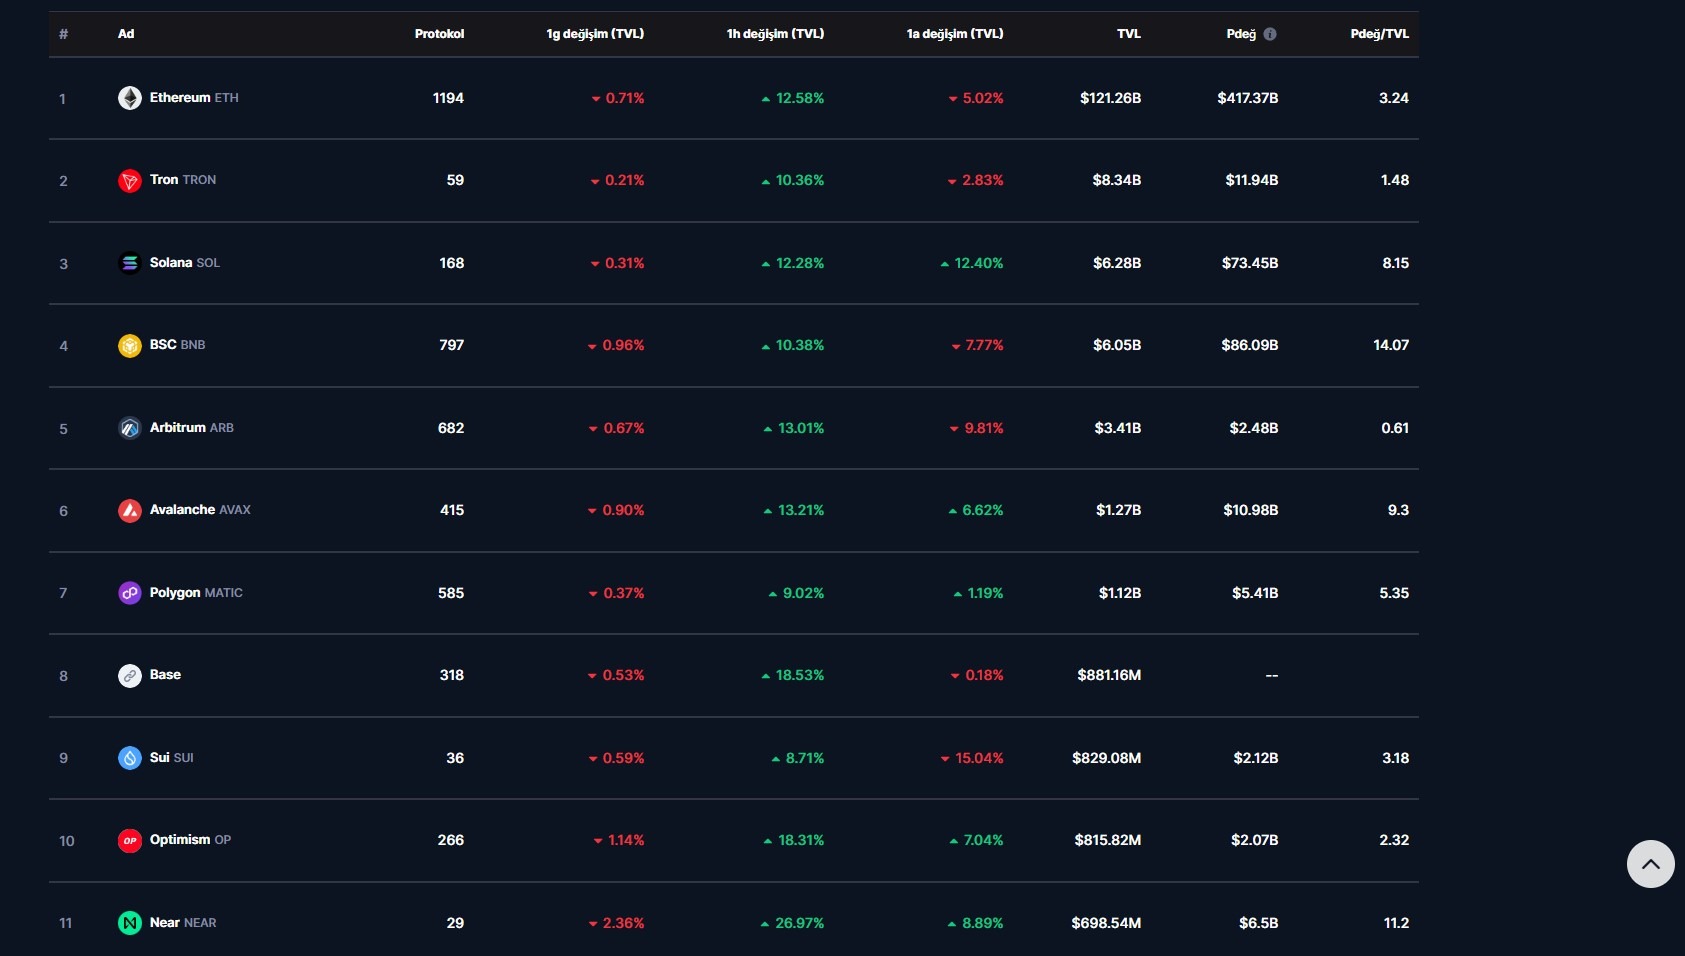Sort by 1h değişim (TVL) column header
The height and width of the screenshot is (956, 1685).
coord(775,34)
